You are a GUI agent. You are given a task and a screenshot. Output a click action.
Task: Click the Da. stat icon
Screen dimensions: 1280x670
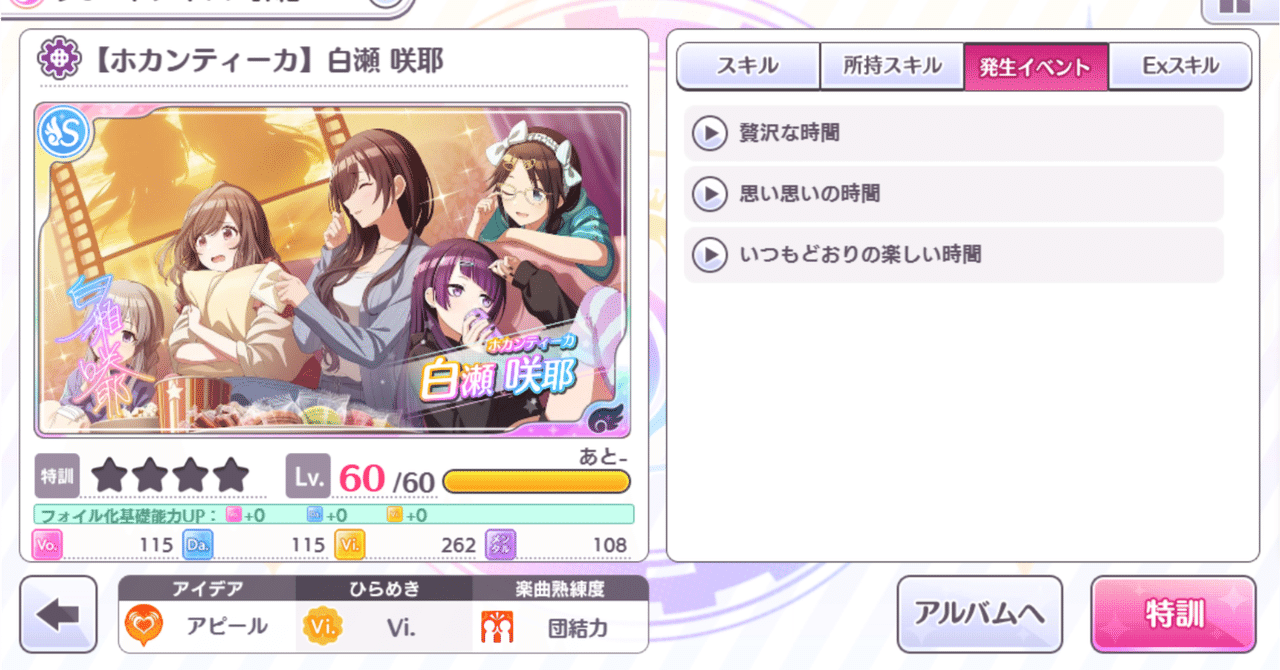pyautogui.click(x=198, y=544)
